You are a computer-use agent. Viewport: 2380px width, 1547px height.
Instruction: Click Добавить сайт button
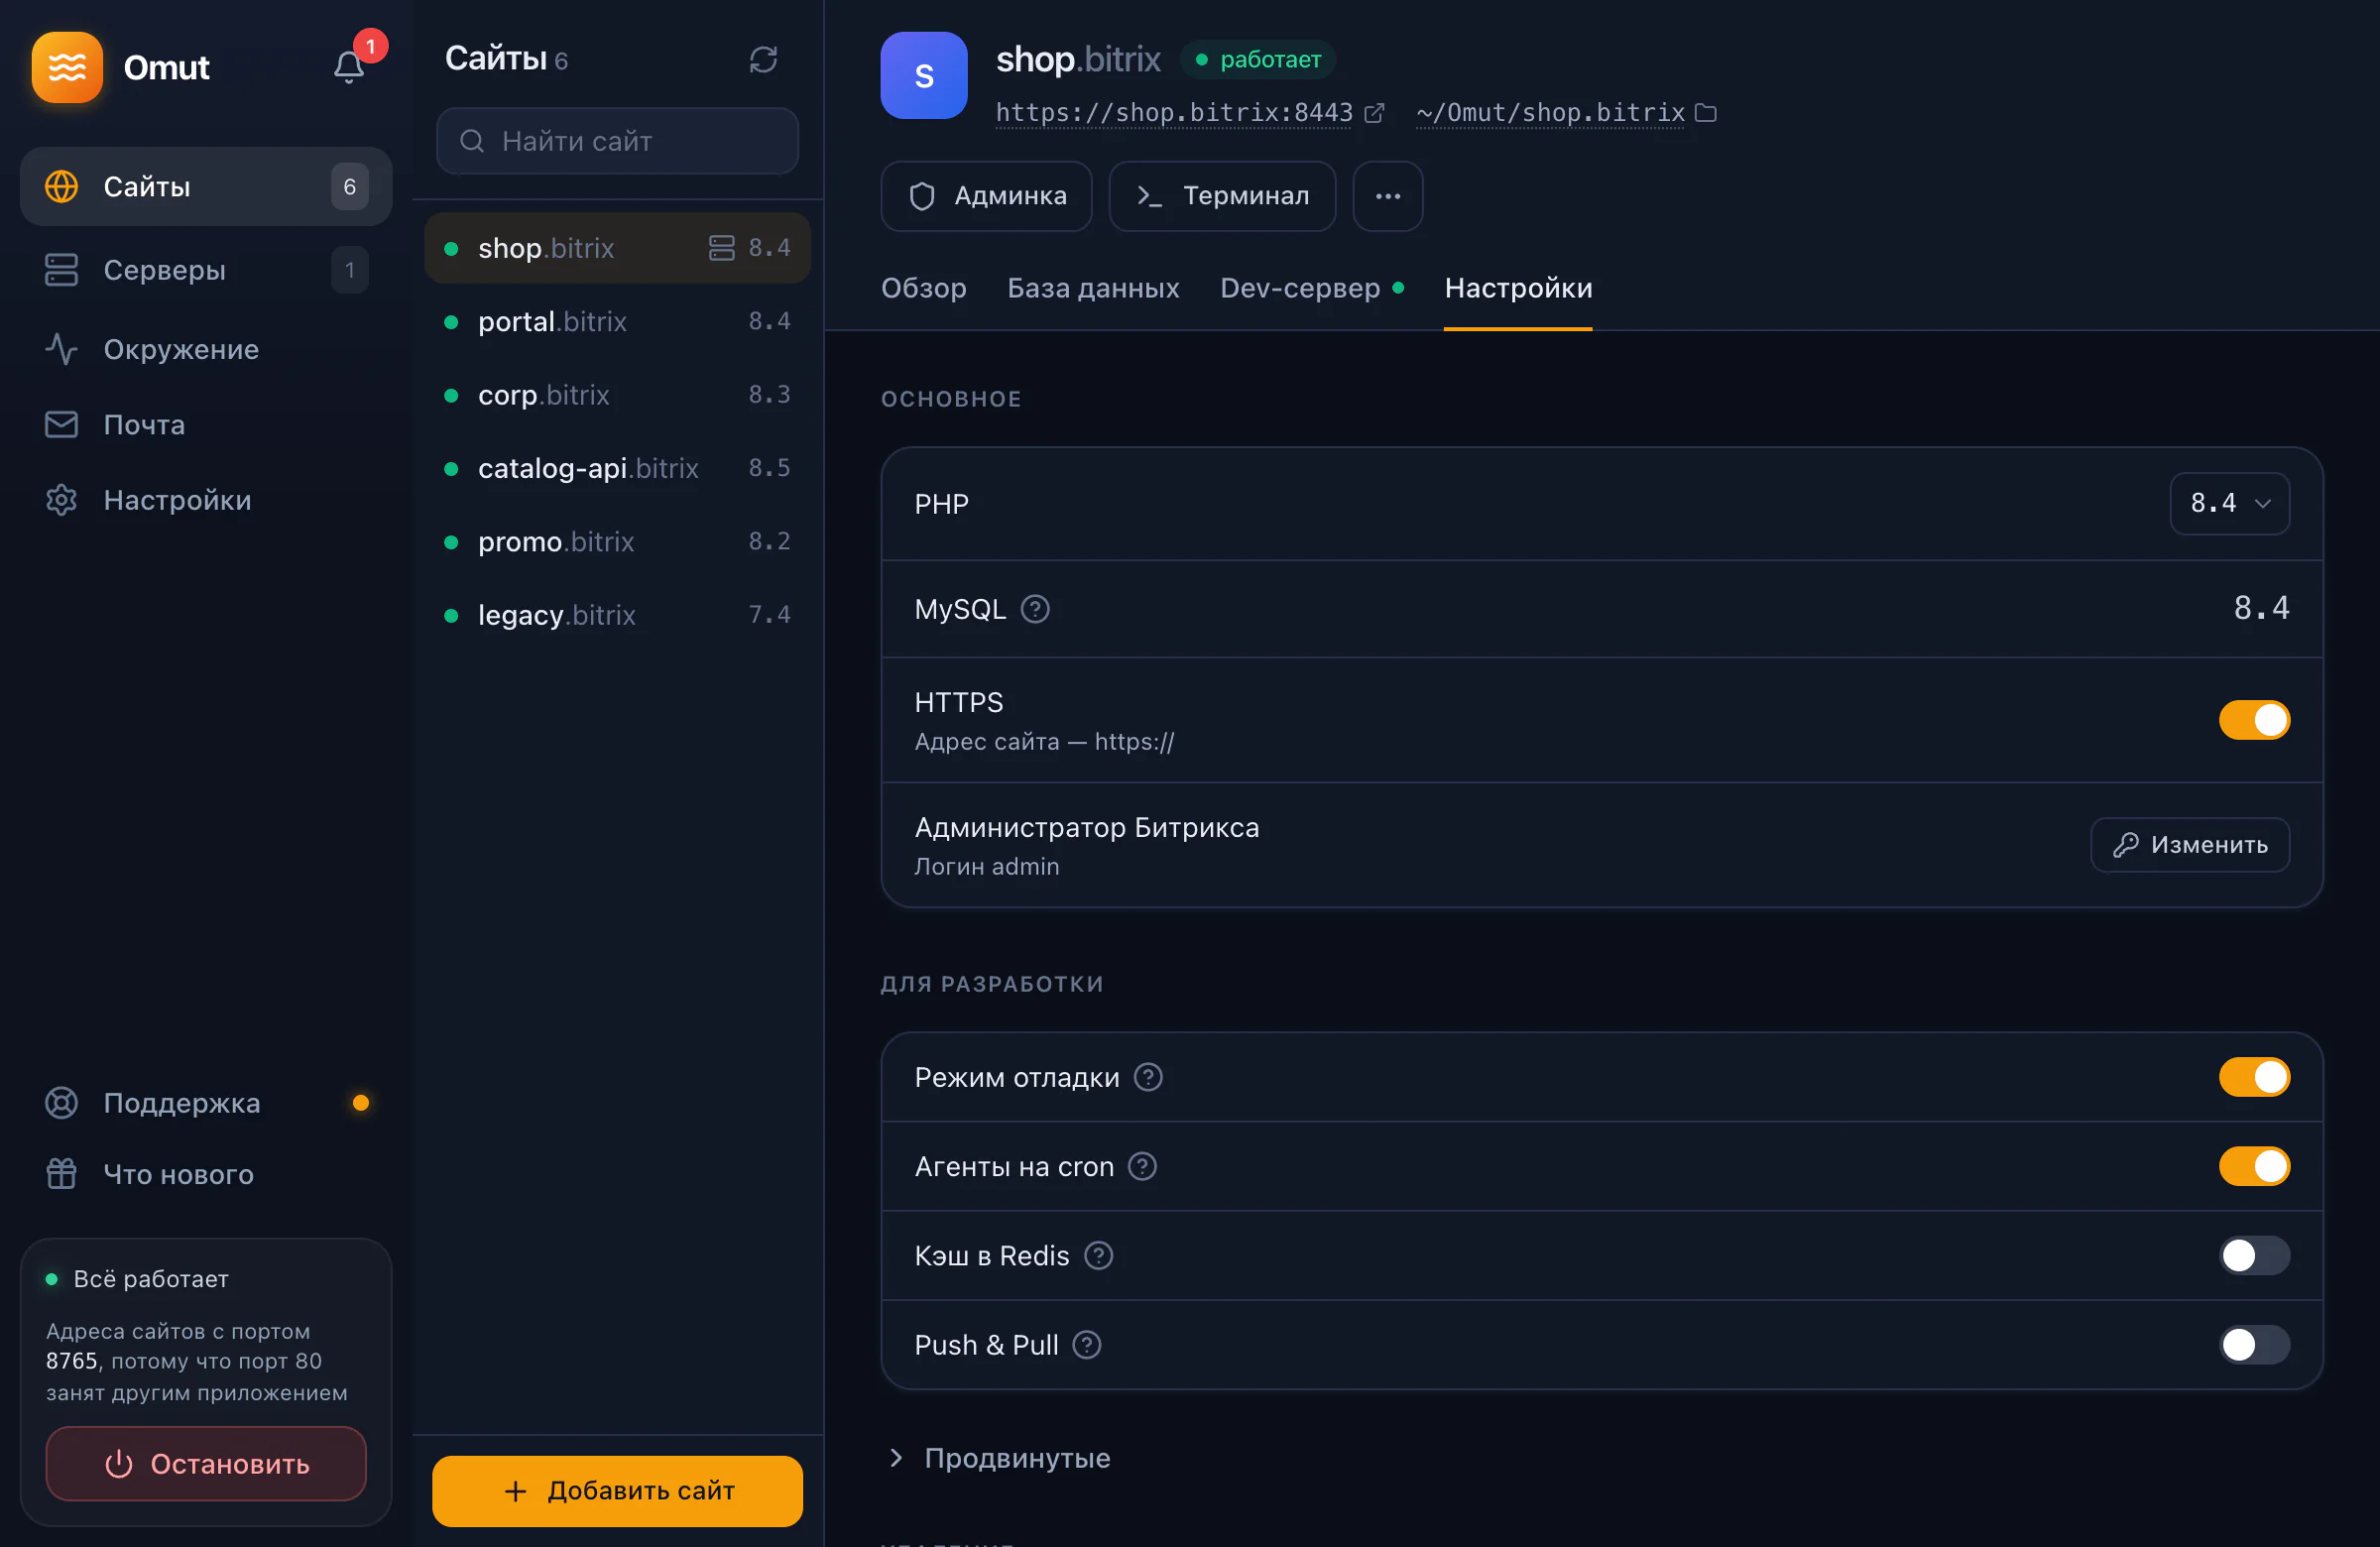pos(617,1490)
